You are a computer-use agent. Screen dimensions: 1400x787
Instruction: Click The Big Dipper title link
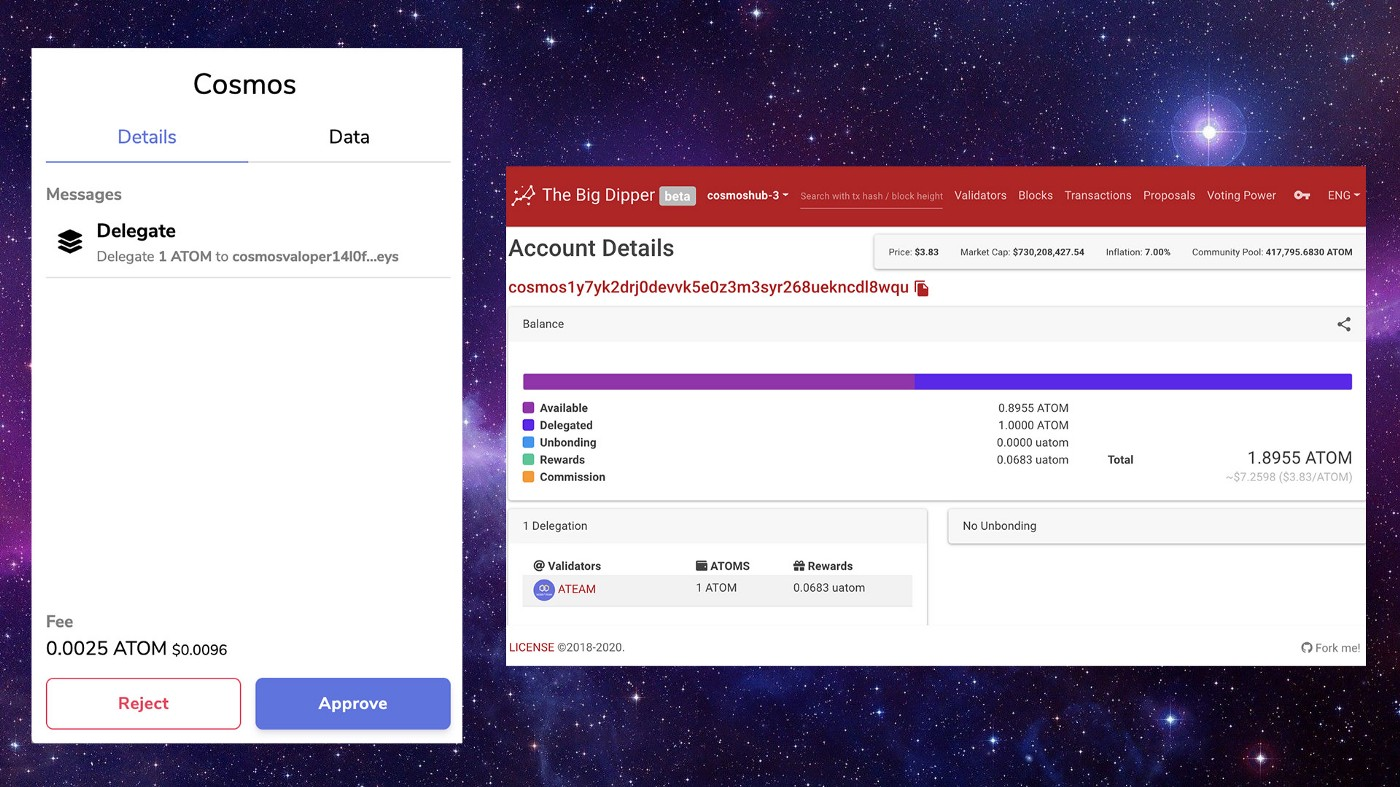[x=598, y=195]
